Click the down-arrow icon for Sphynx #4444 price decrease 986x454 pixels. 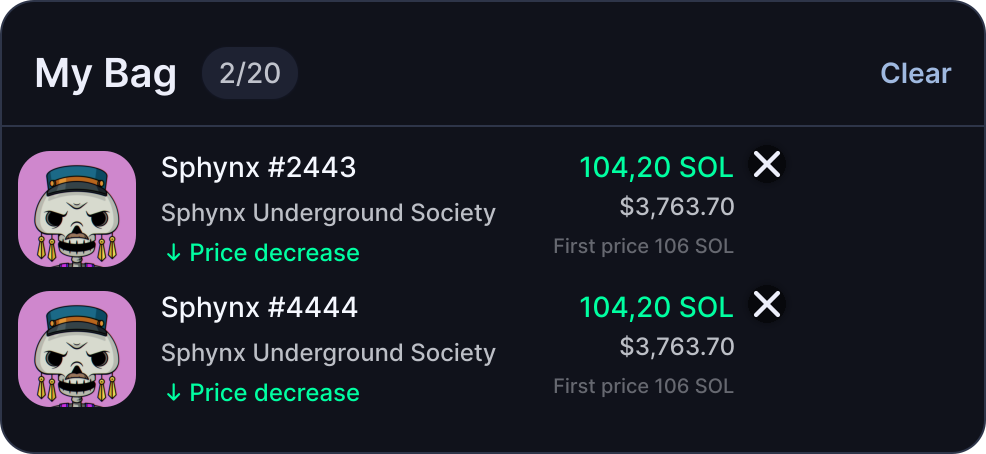click(173, 392)
